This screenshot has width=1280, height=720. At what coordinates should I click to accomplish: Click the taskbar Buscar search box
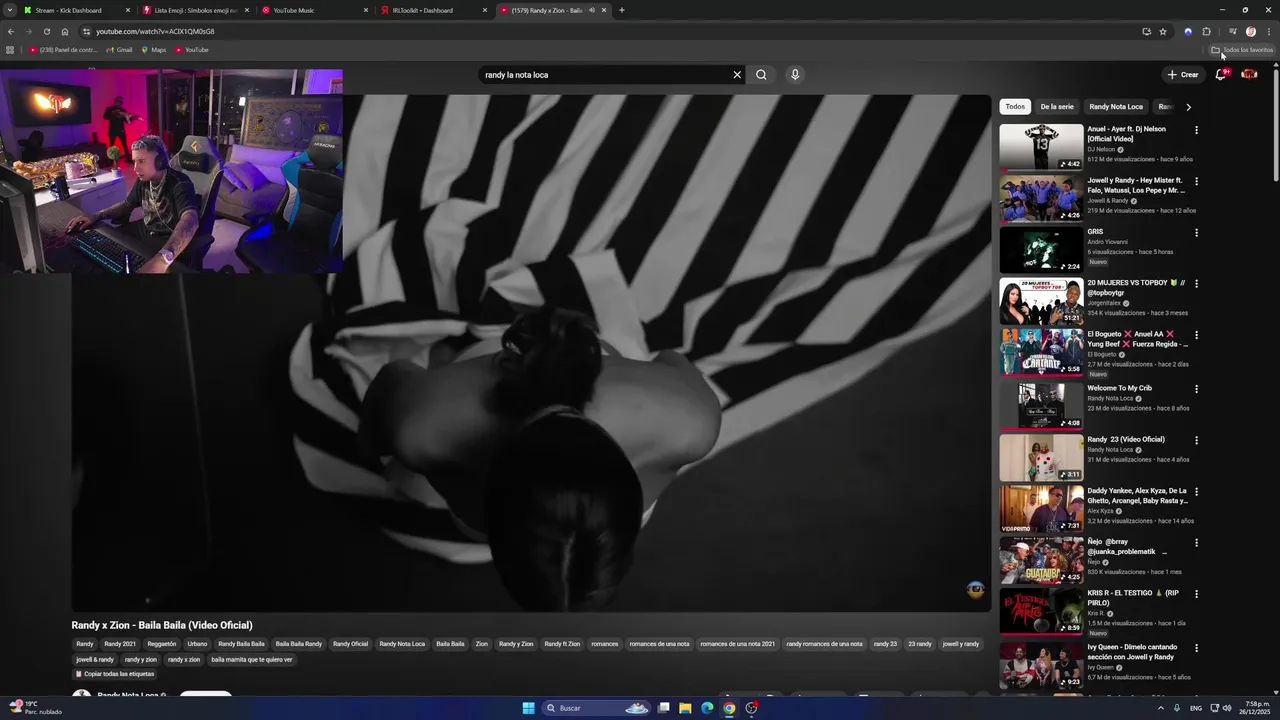(598, 708)
